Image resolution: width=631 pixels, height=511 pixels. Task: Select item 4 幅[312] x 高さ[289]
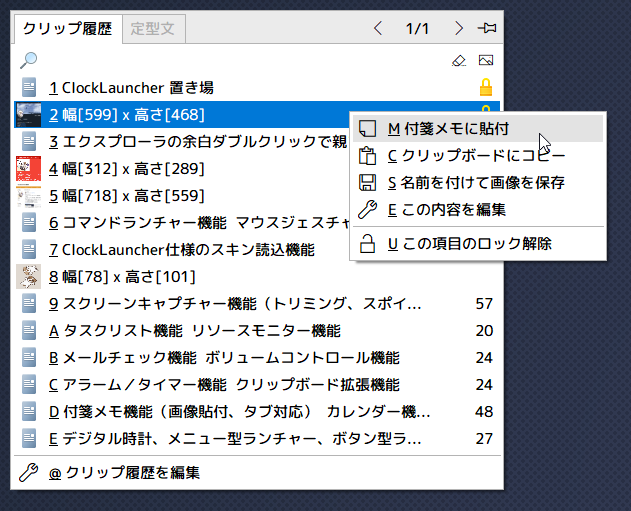click(x=182, y=169)
